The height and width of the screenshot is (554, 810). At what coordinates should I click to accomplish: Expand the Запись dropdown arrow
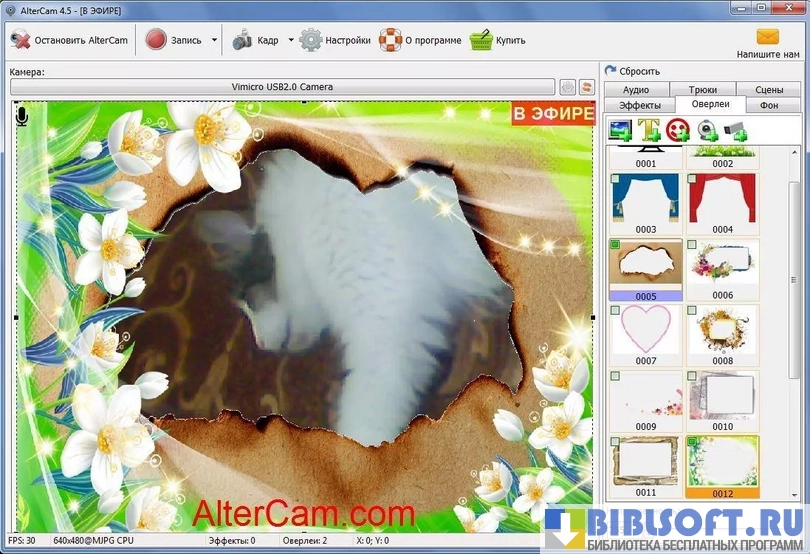214,41
